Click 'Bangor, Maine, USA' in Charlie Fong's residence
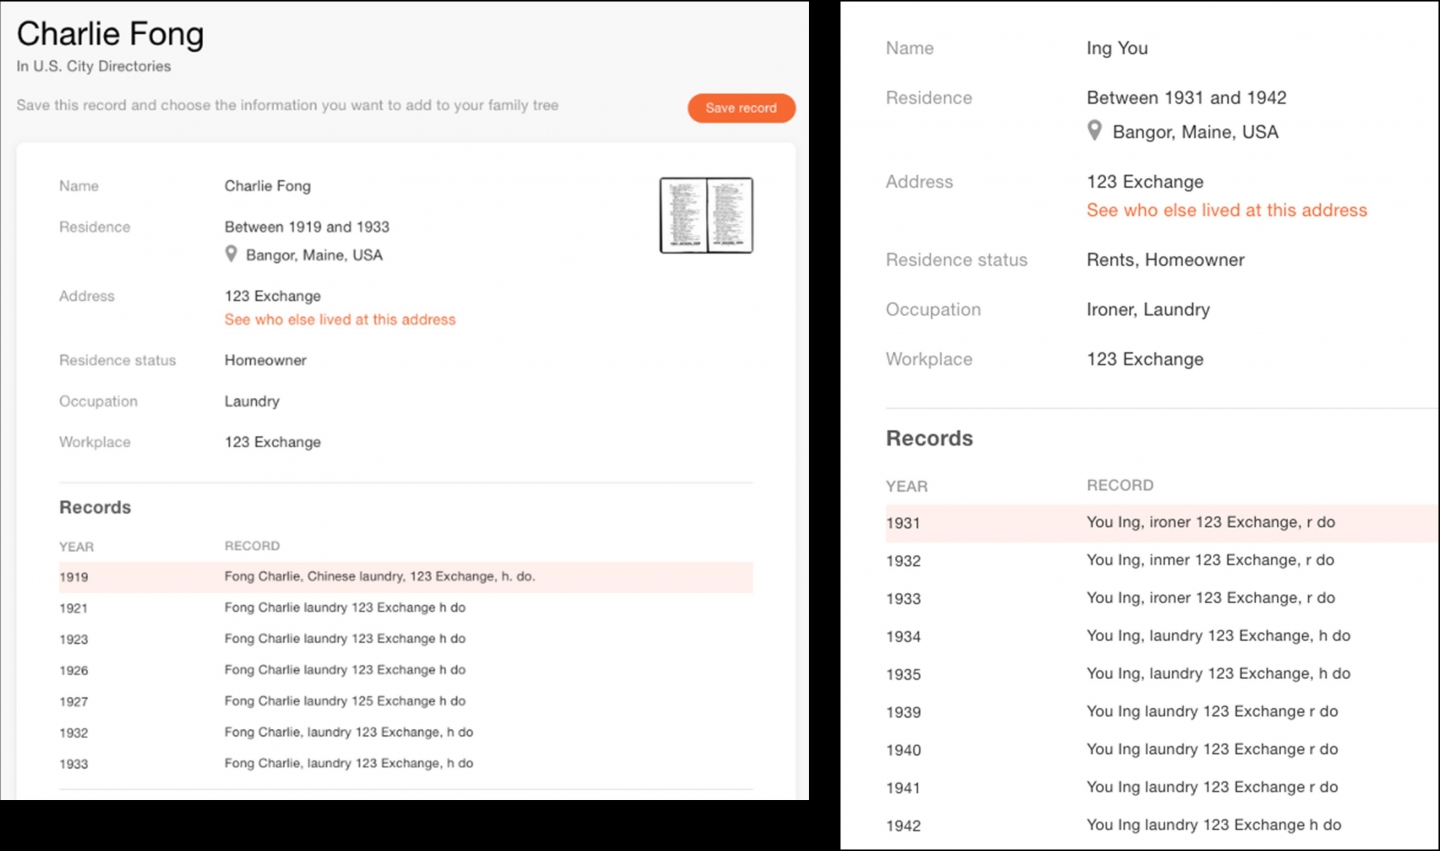The height and width of the screenshot is (851, 1440). pos(314,255)
